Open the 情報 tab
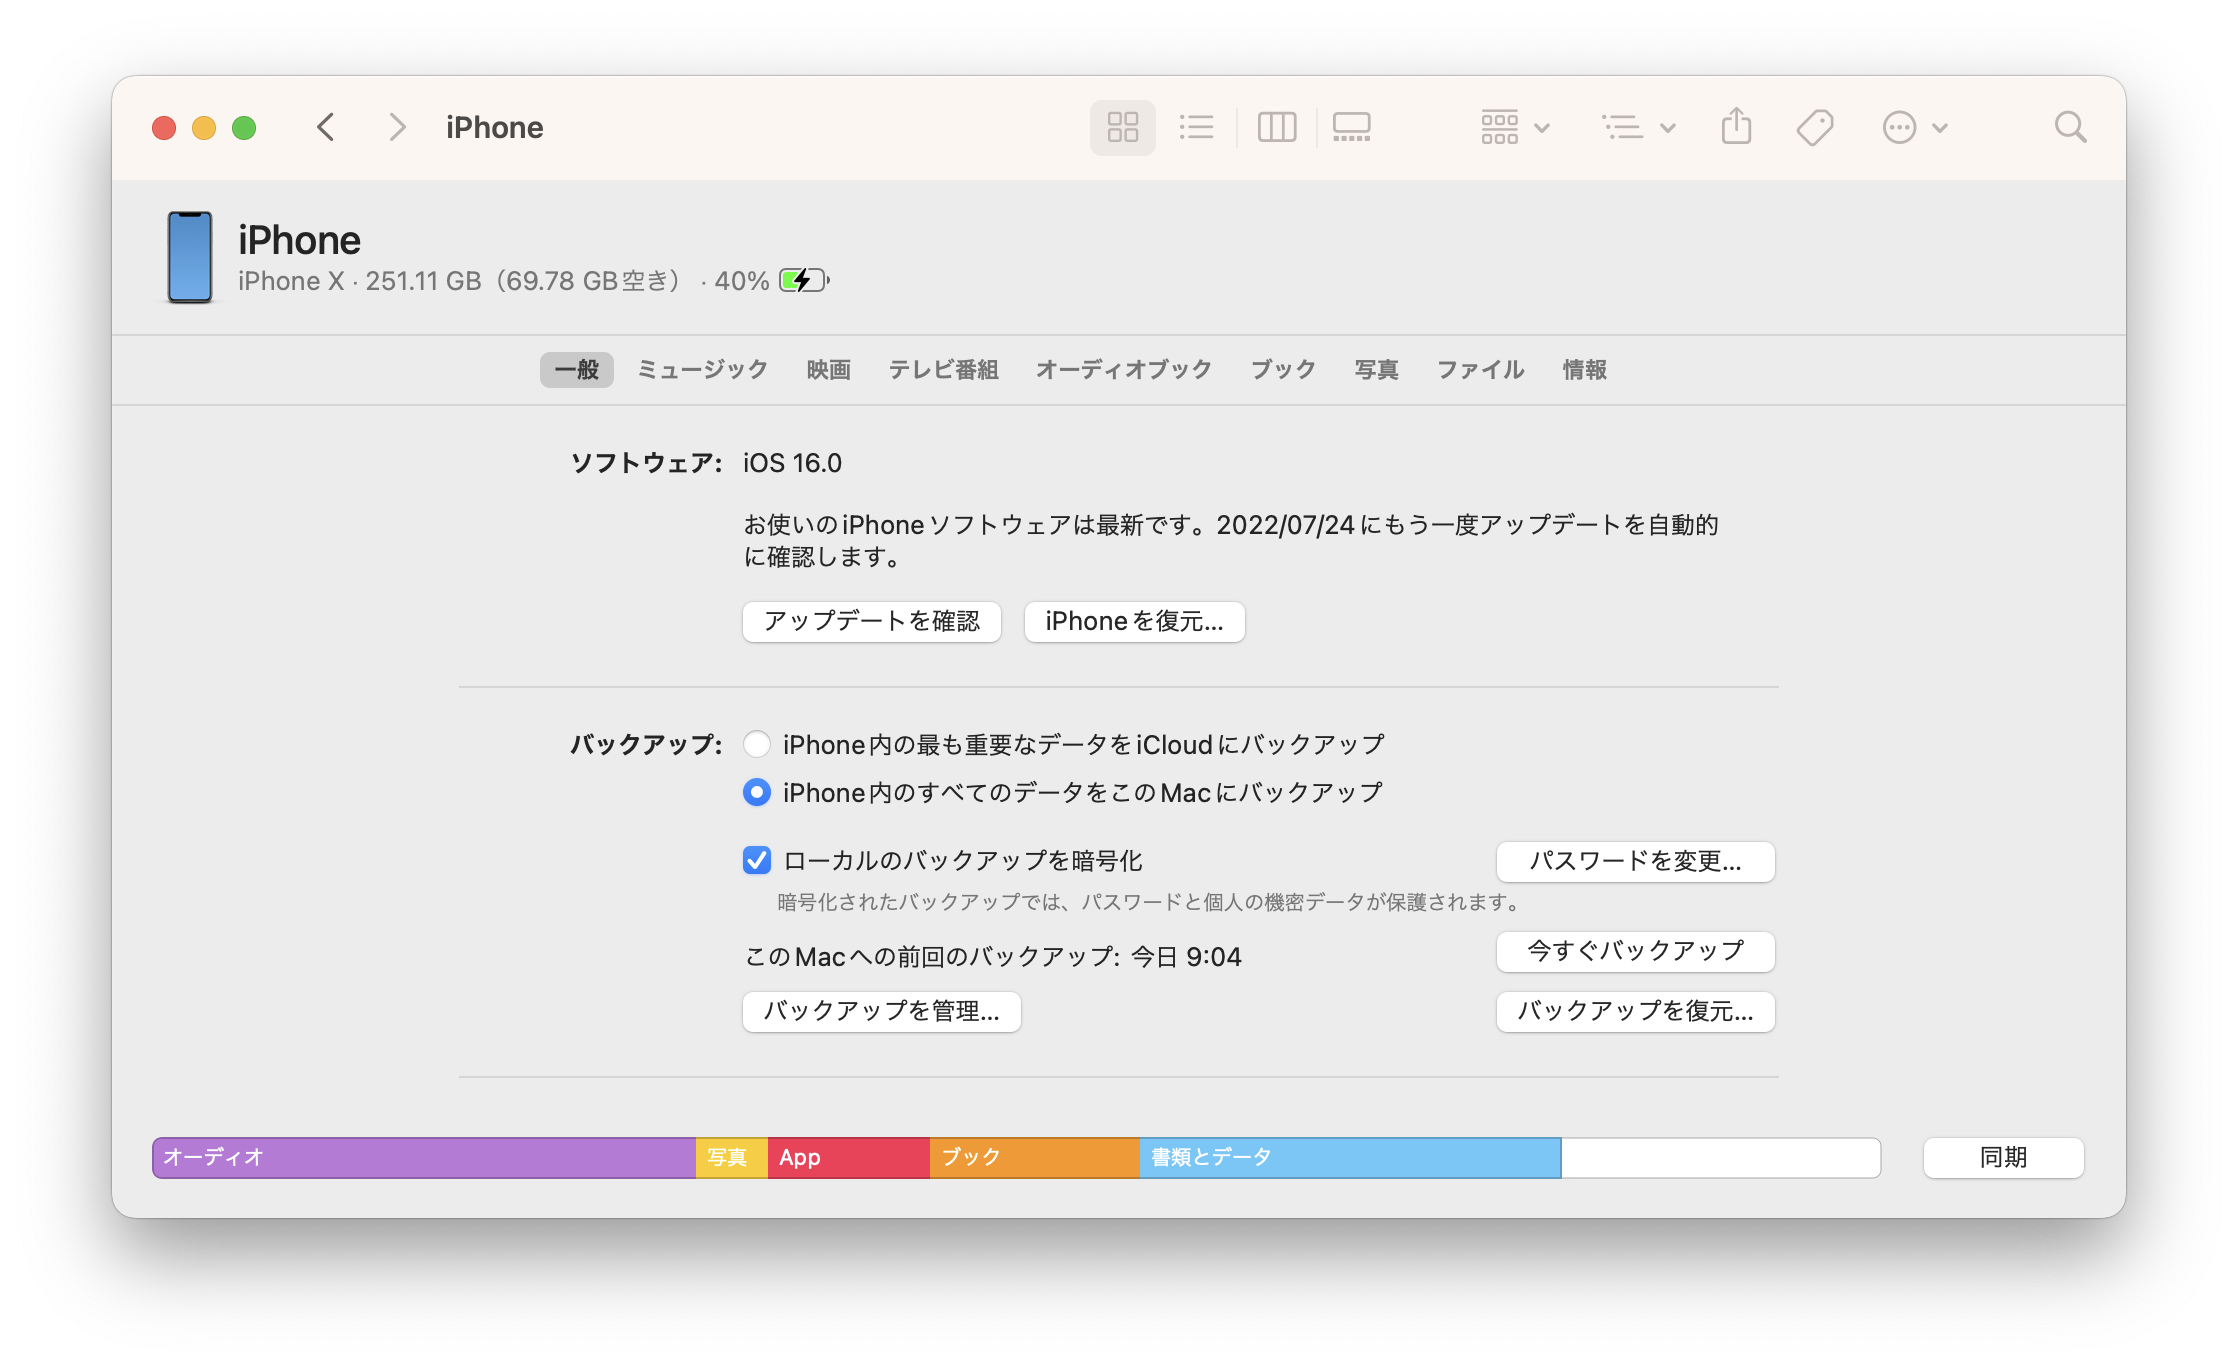Viewport: 2238px width, 1366px height. coord(1584,370)
